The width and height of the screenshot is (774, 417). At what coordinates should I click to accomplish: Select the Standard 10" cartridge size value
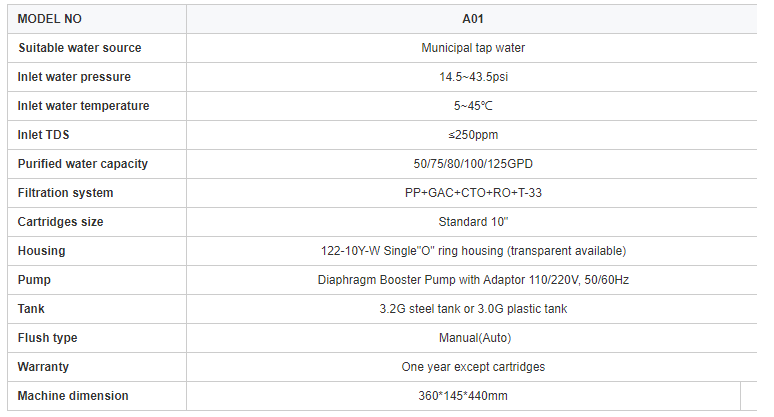coord(473,222)
